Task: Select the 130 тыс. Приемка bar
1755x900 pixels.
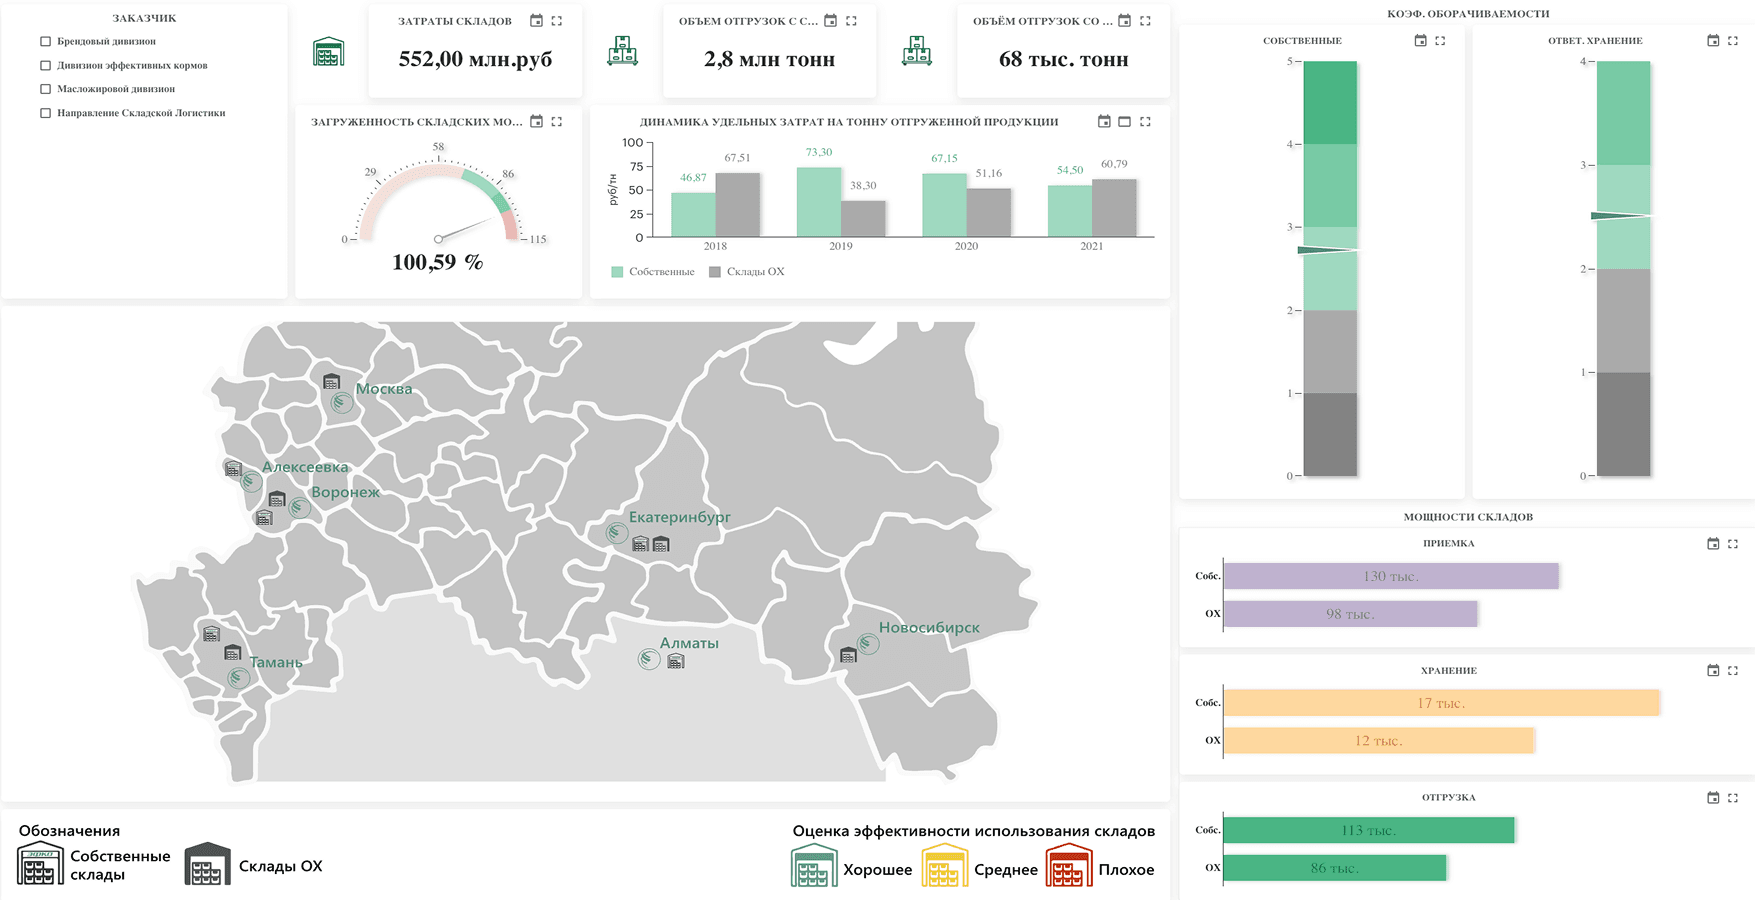Action: tap(1391, 576)
